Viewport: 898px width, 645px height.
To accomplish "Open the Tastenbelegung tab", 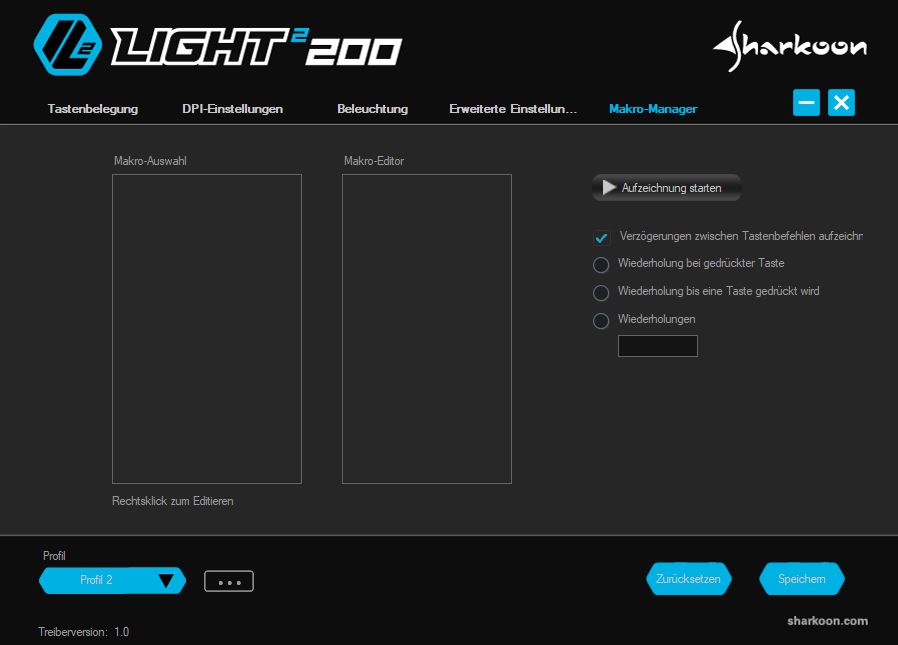I will (x=93, y=109).
